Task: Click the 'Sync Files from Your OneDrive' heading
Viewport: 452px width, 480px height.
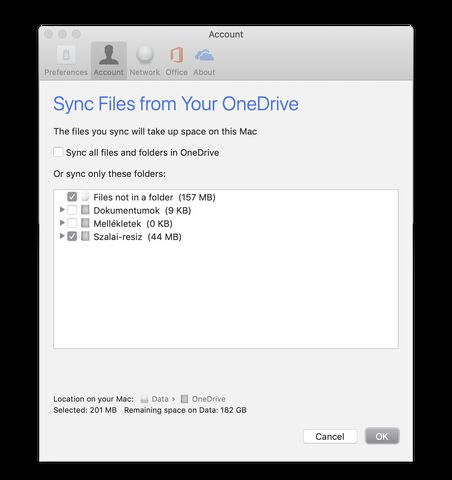Action: [x=176, y=104]
